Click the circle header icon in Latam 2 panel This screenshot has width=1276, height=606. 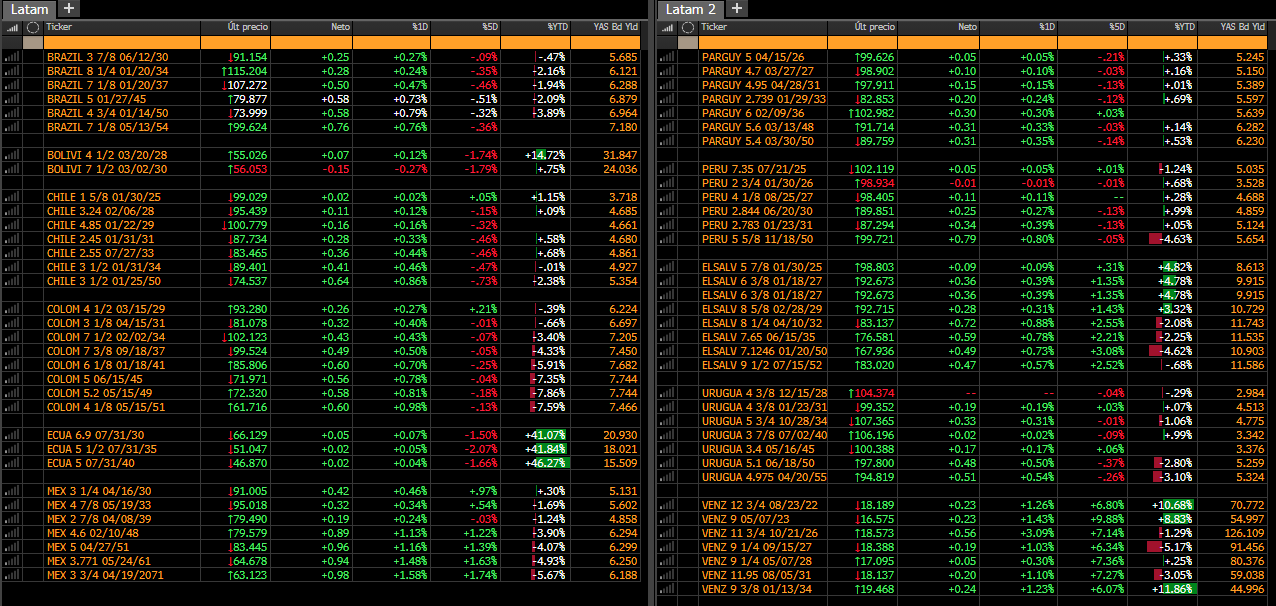tap(688, 28)
